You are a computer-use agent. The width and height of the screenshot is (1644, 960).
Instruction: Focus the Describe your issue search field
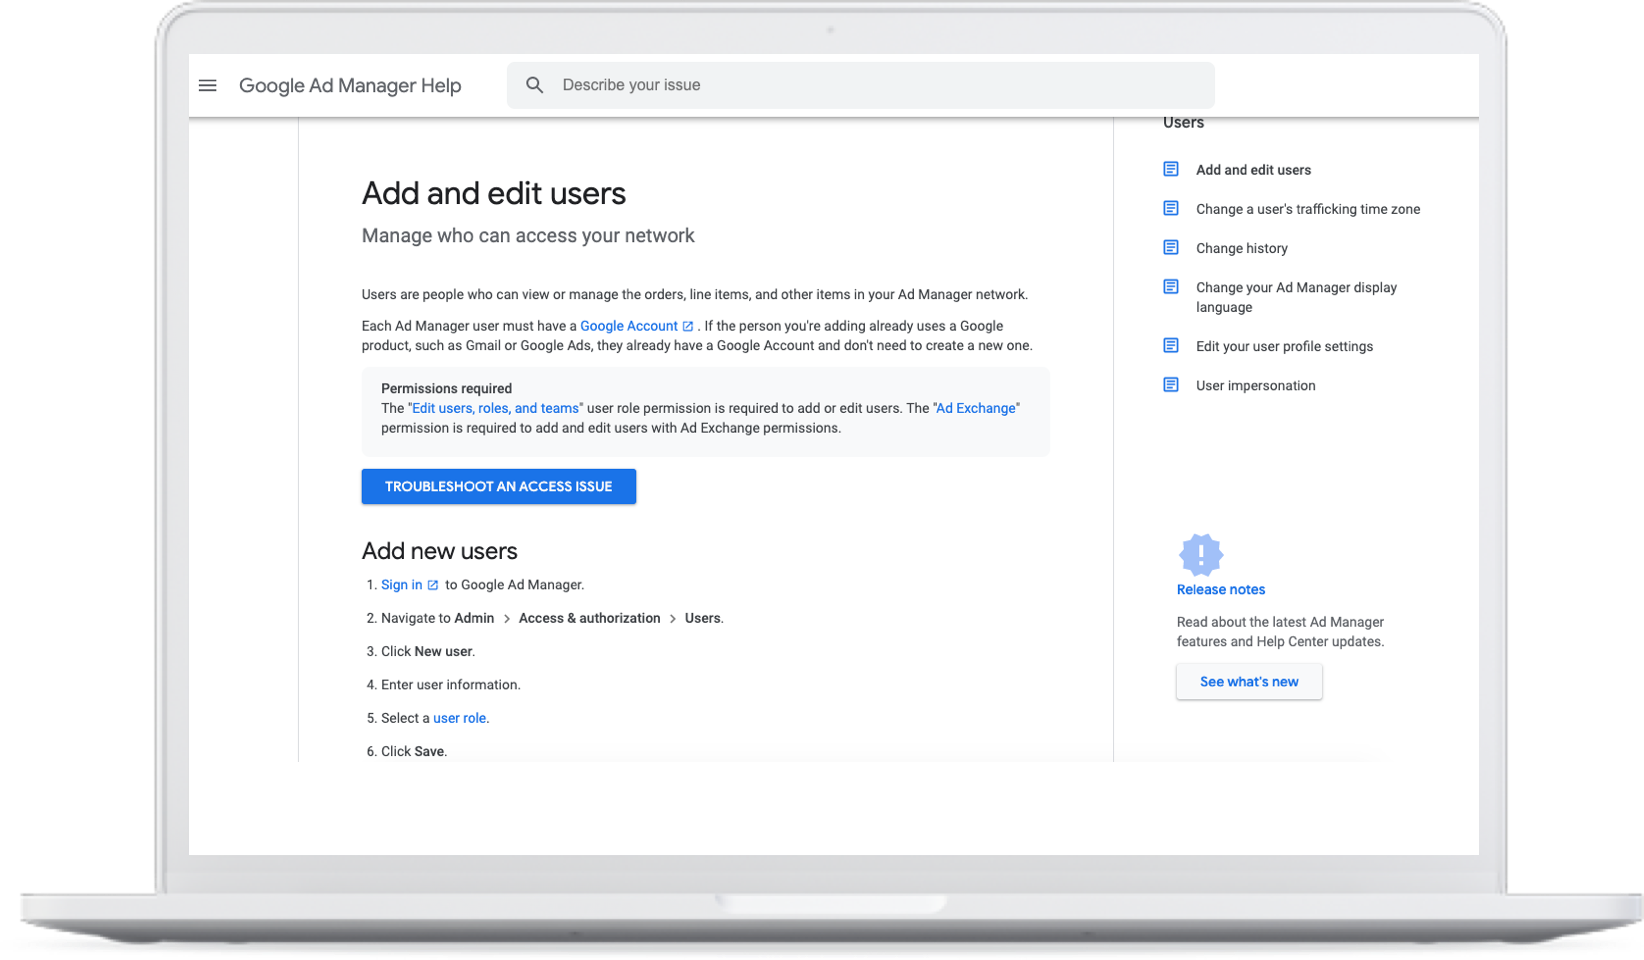click(x=861, y=85)
